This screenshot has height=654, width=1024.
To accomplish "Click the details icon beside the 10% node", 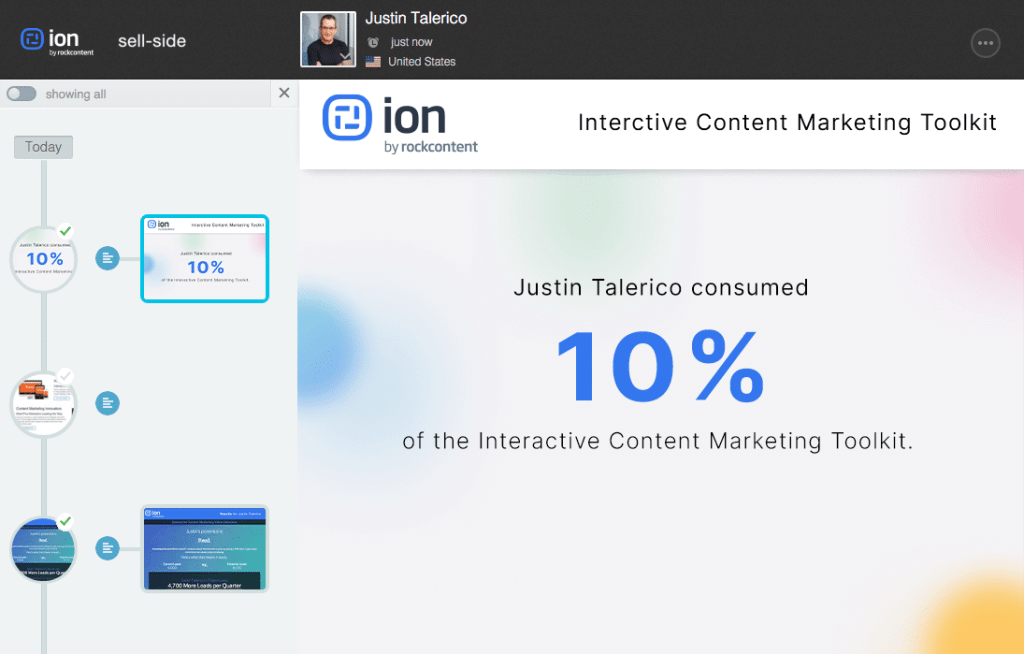I will (x=107, y=259).
